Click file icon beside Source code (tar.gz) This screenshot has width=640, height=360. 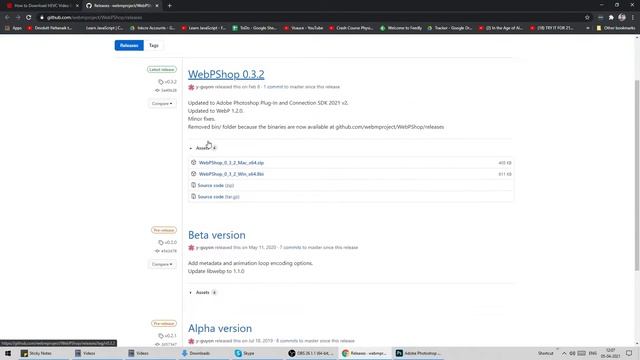click(x=193, y=197)
